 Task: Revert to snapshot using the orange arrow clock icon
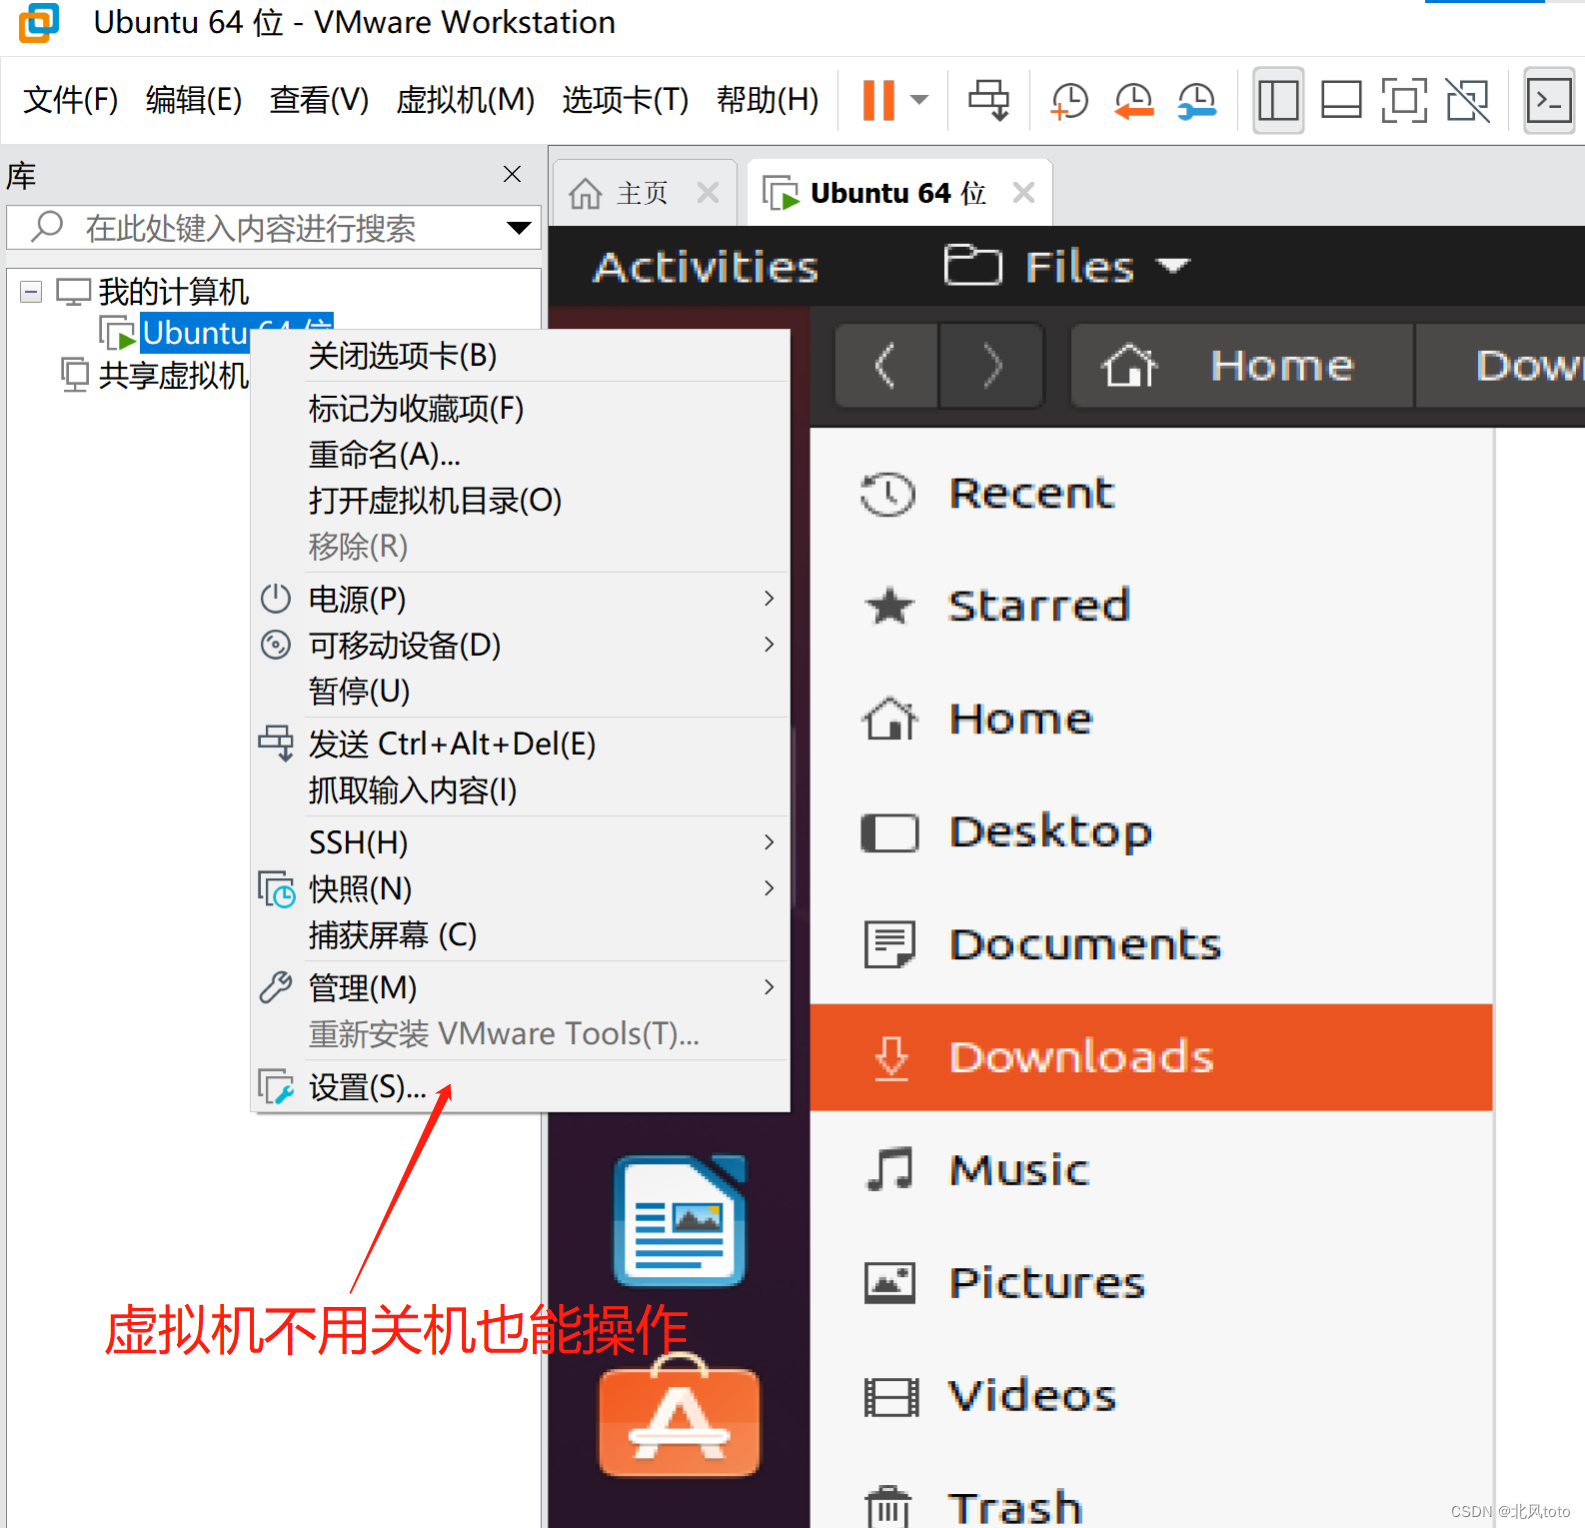click(1133, 100)
